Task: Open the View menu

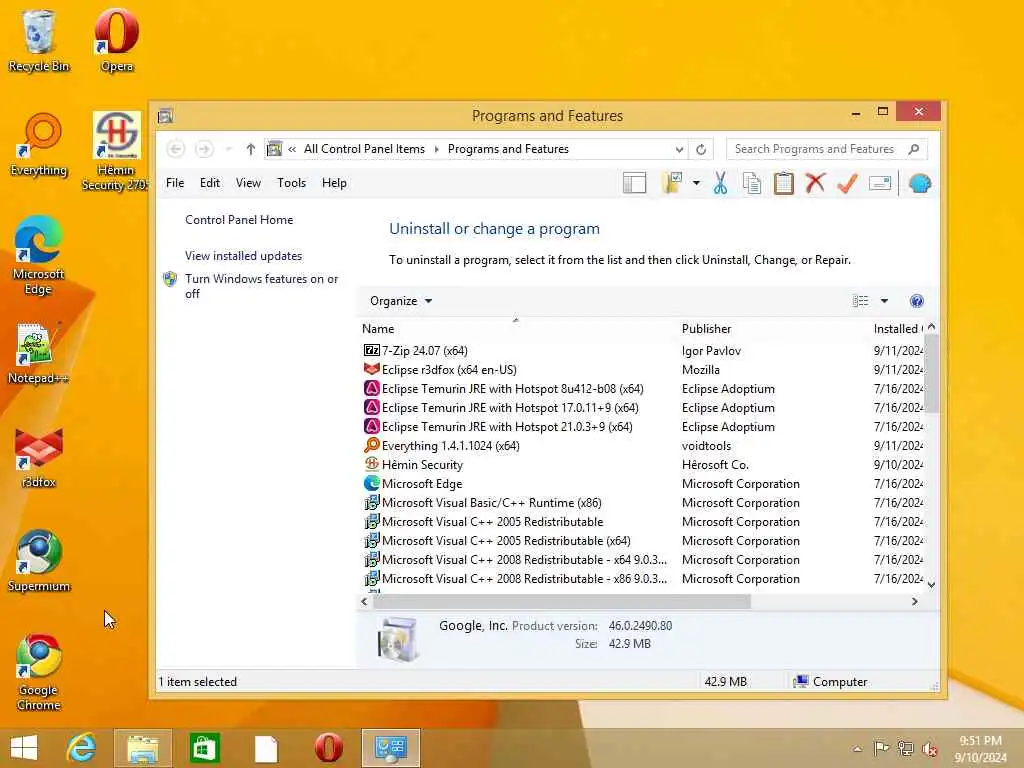Action: coord(248,183)
